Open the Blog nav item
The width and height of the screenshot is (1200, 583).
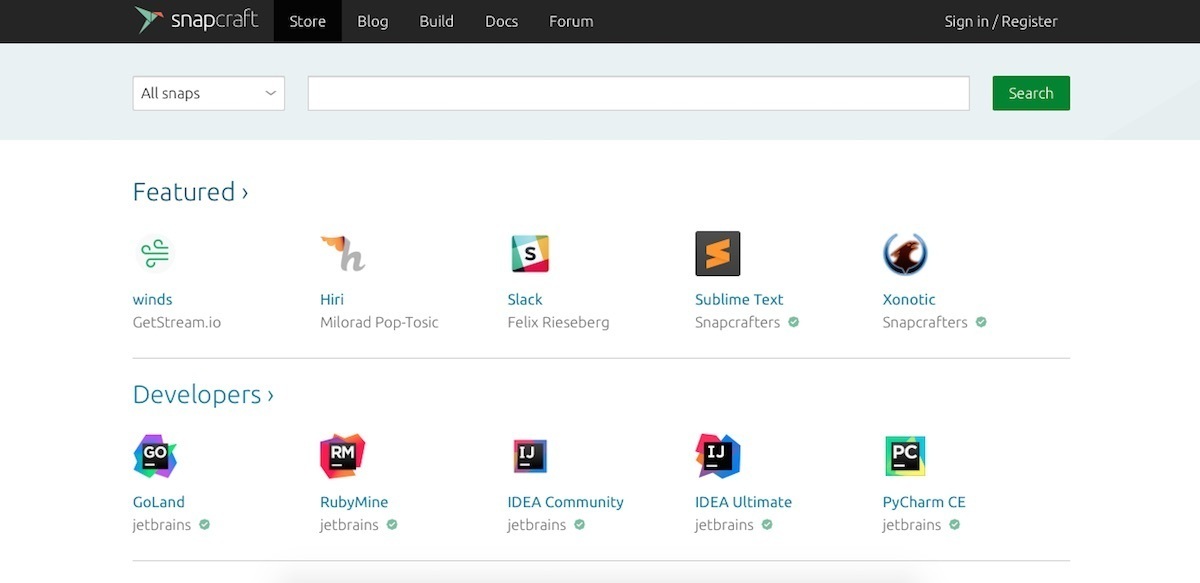click(373, 21)
